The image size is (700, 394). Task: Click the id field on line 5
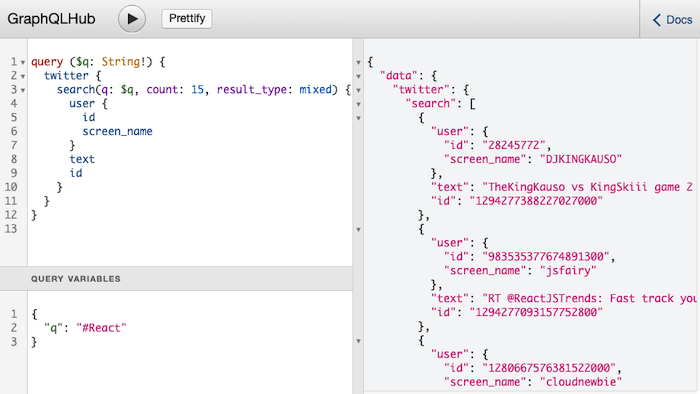[88, 117]
